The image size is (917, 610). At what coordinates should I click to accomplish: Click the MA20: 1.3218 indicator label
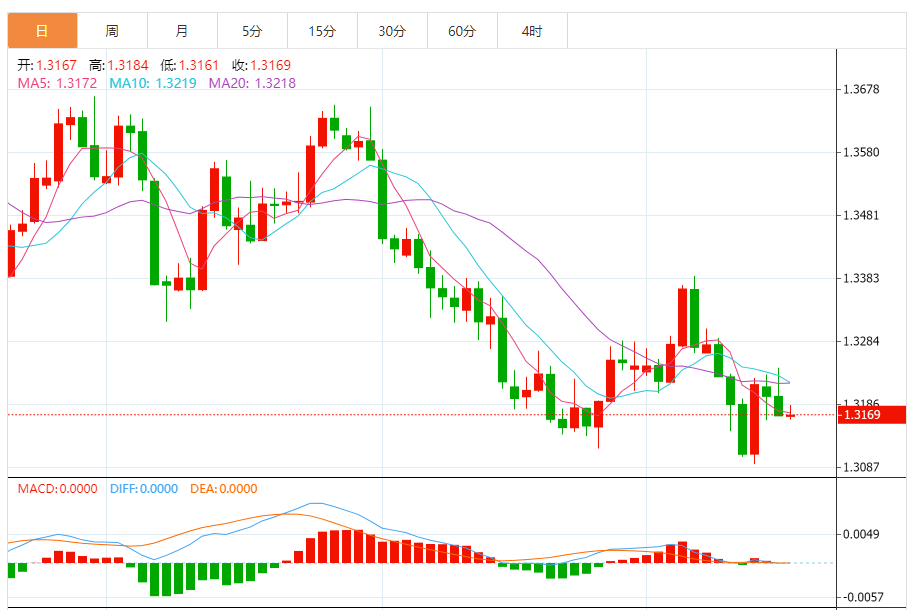tap(252, 83)
